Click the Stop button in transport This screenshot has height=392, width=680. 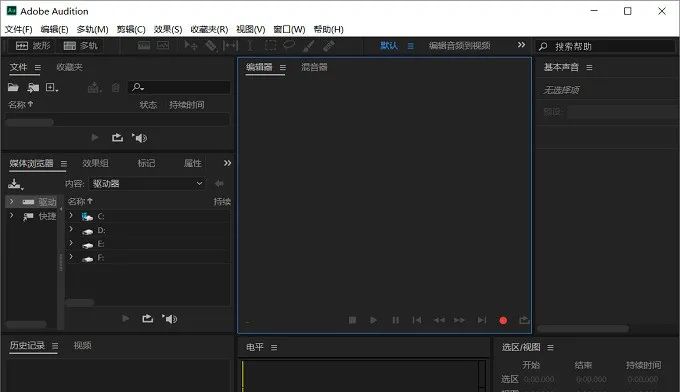(352, 320)
